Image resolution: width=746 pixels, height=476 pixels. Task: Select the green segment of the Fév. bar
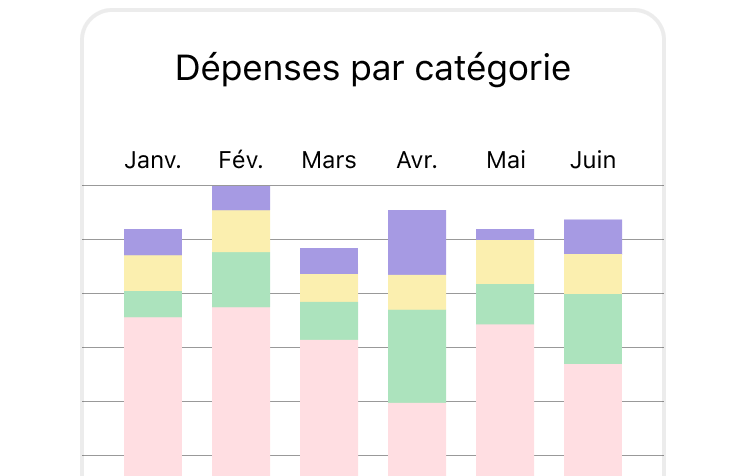tap(241, 279)
